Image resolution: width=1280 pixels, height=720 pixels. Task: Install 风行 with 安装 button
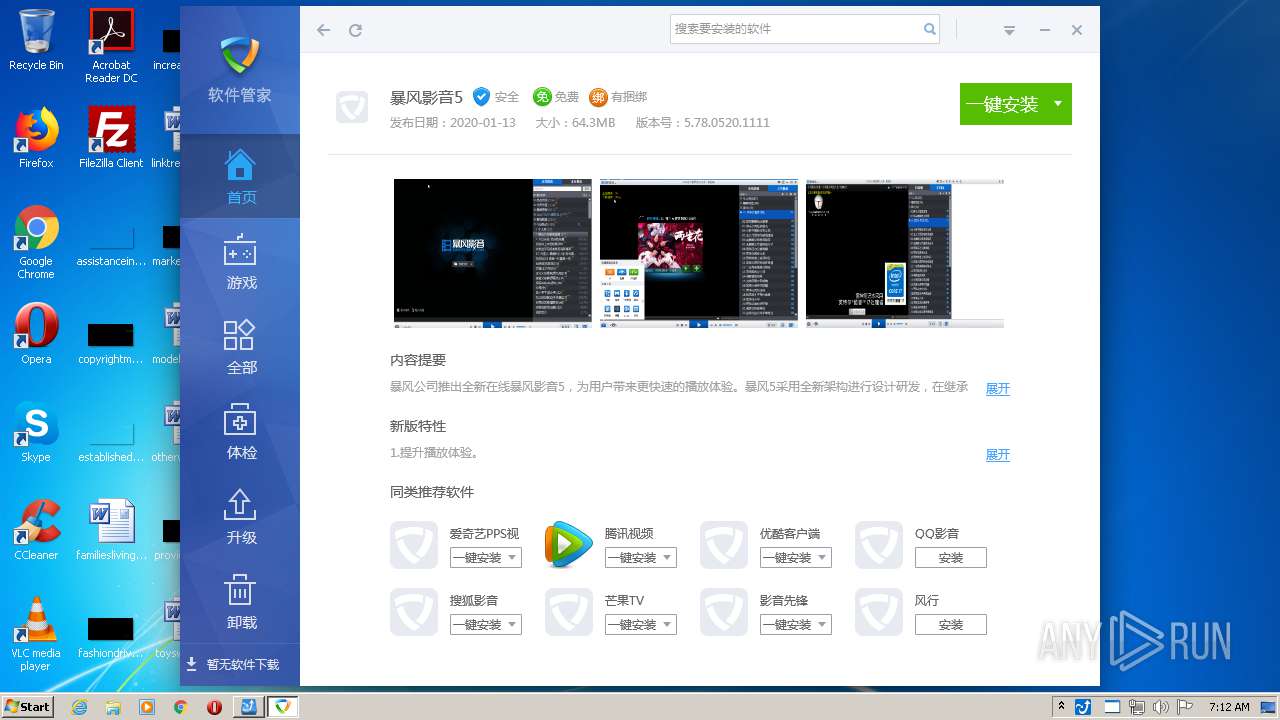click(951, 625)
